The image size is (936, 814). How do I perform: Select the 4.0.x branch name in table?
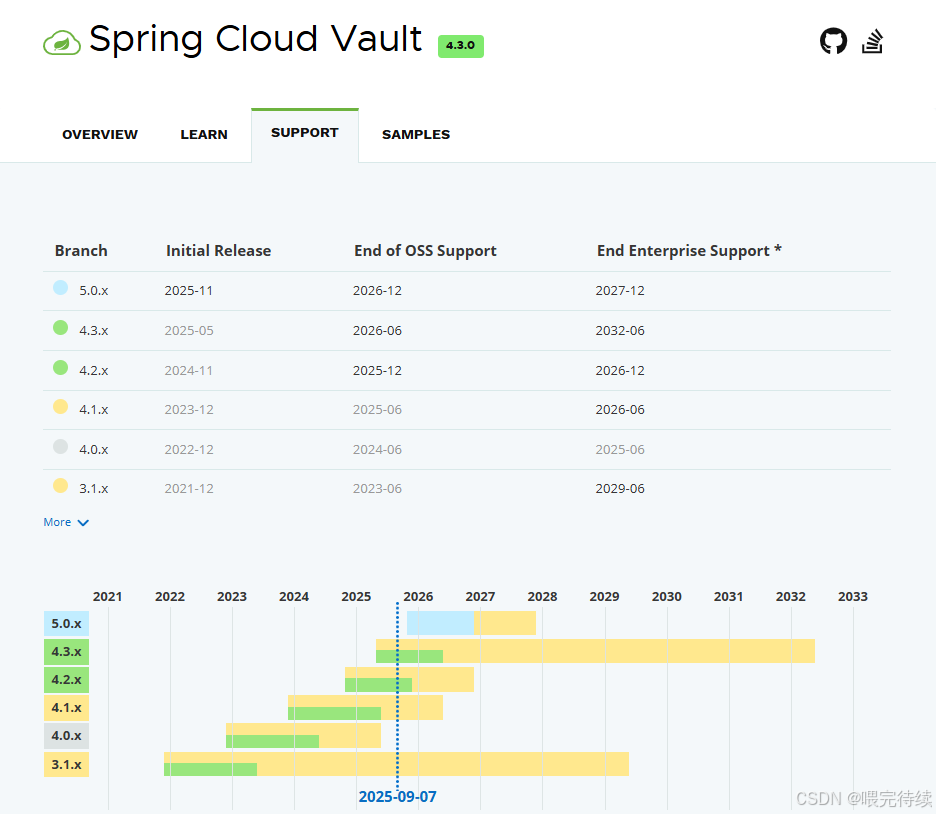click(94, 449)
